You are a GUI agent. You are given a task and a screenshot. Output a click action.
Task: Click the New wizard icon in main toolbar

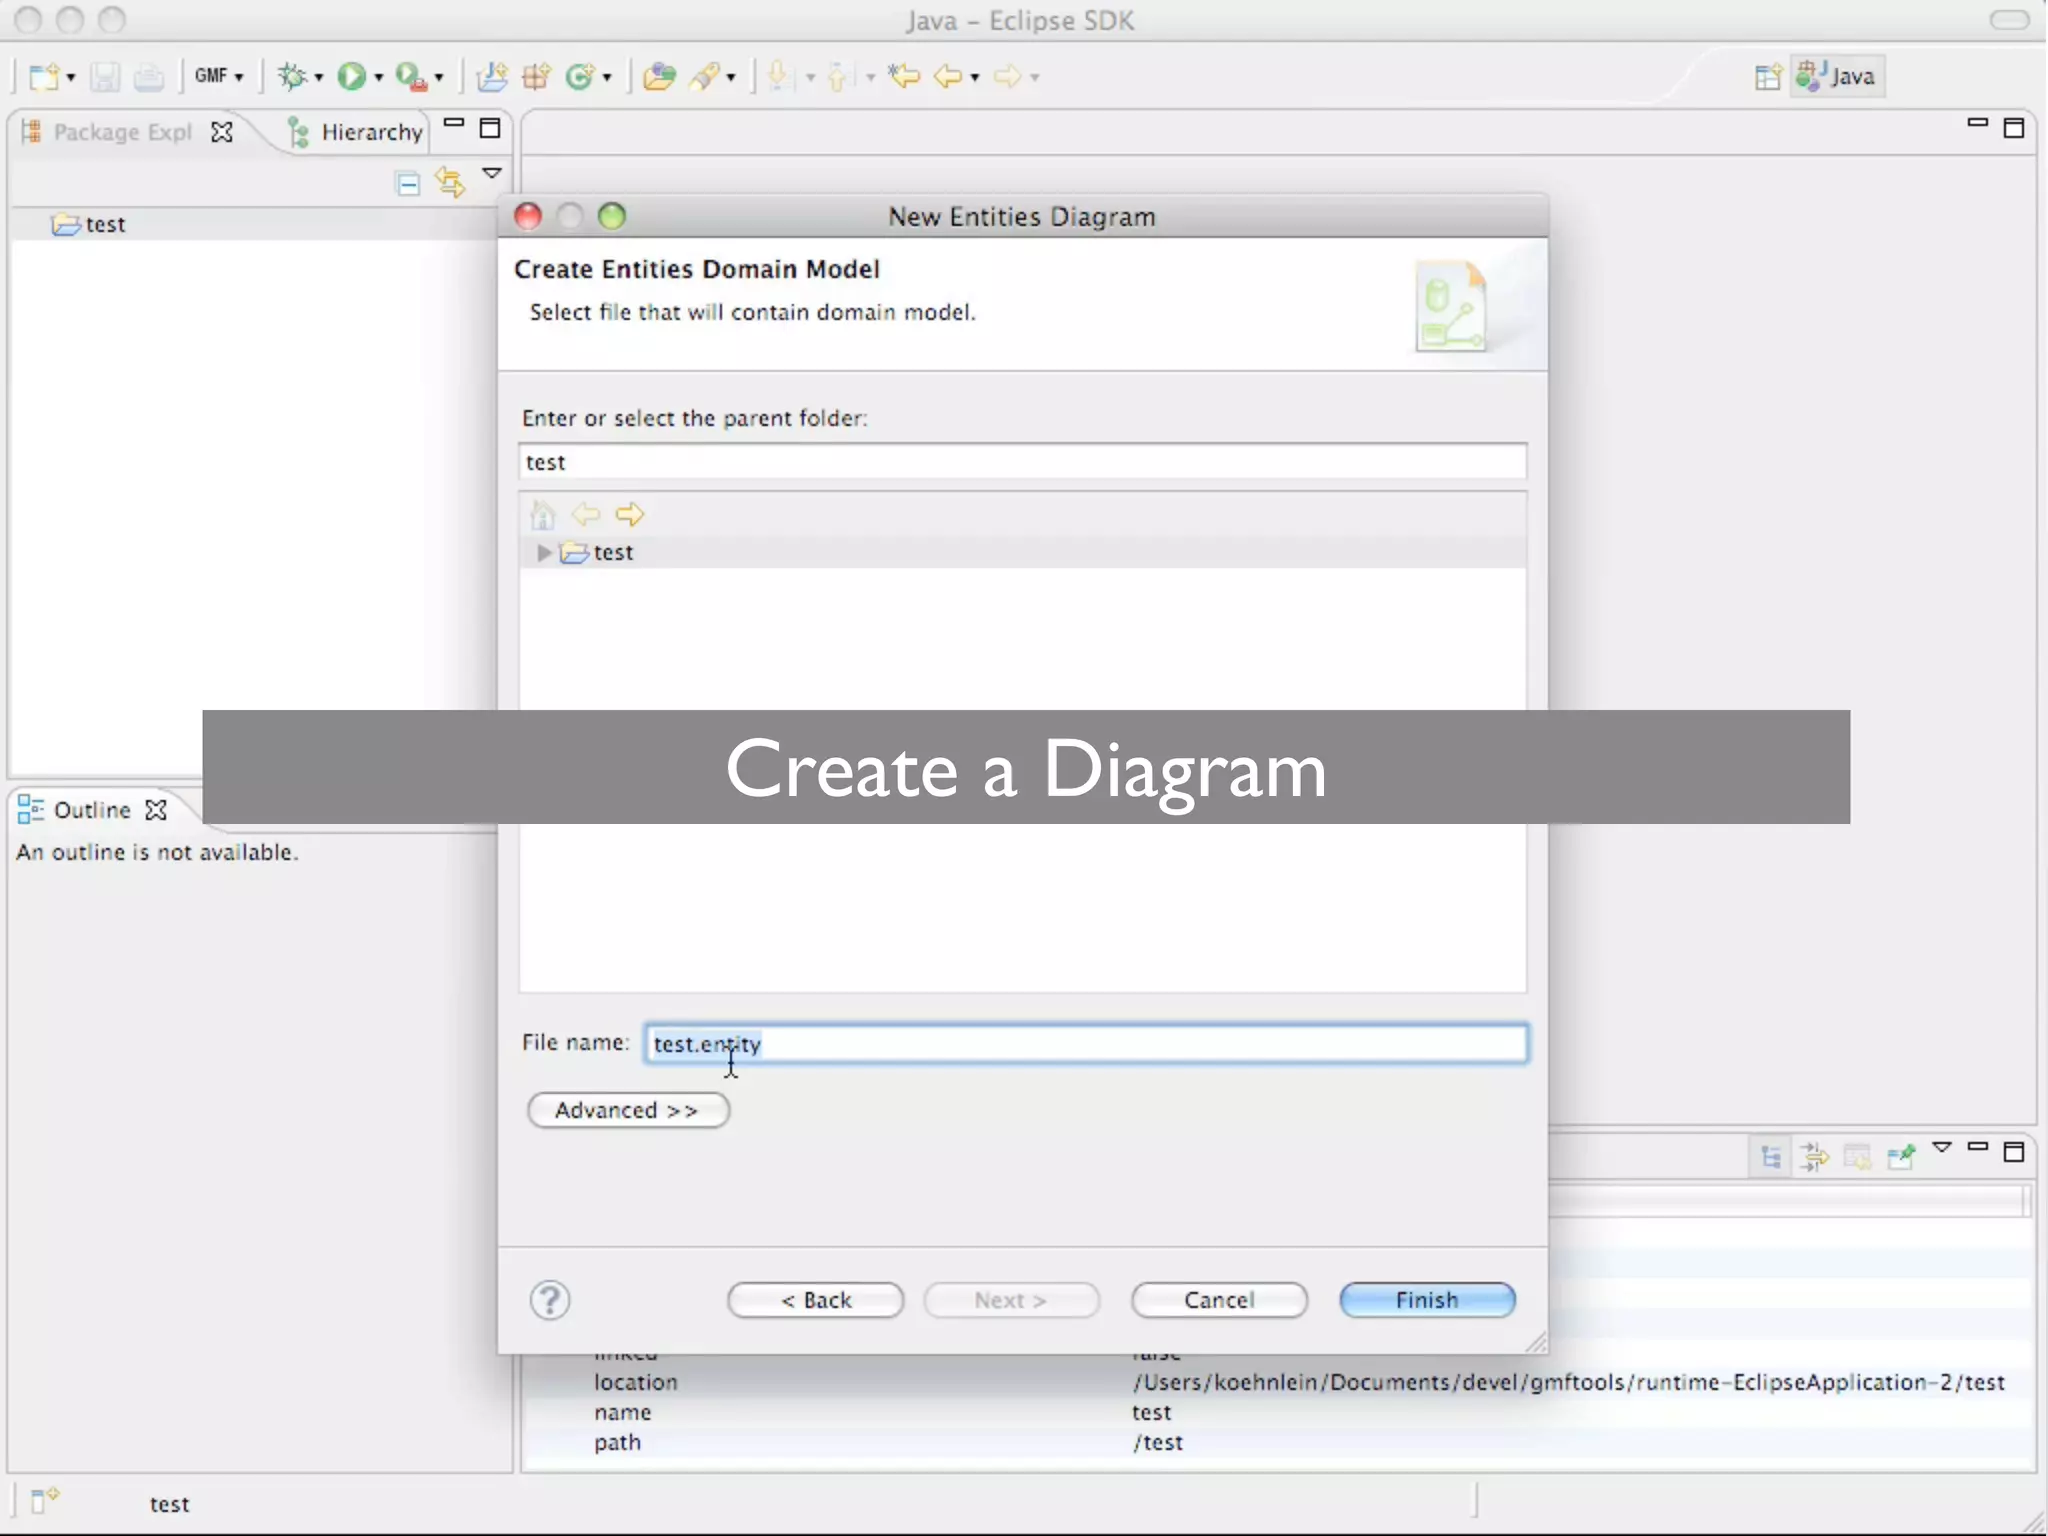pyautogui.click(x=43, y=76)
